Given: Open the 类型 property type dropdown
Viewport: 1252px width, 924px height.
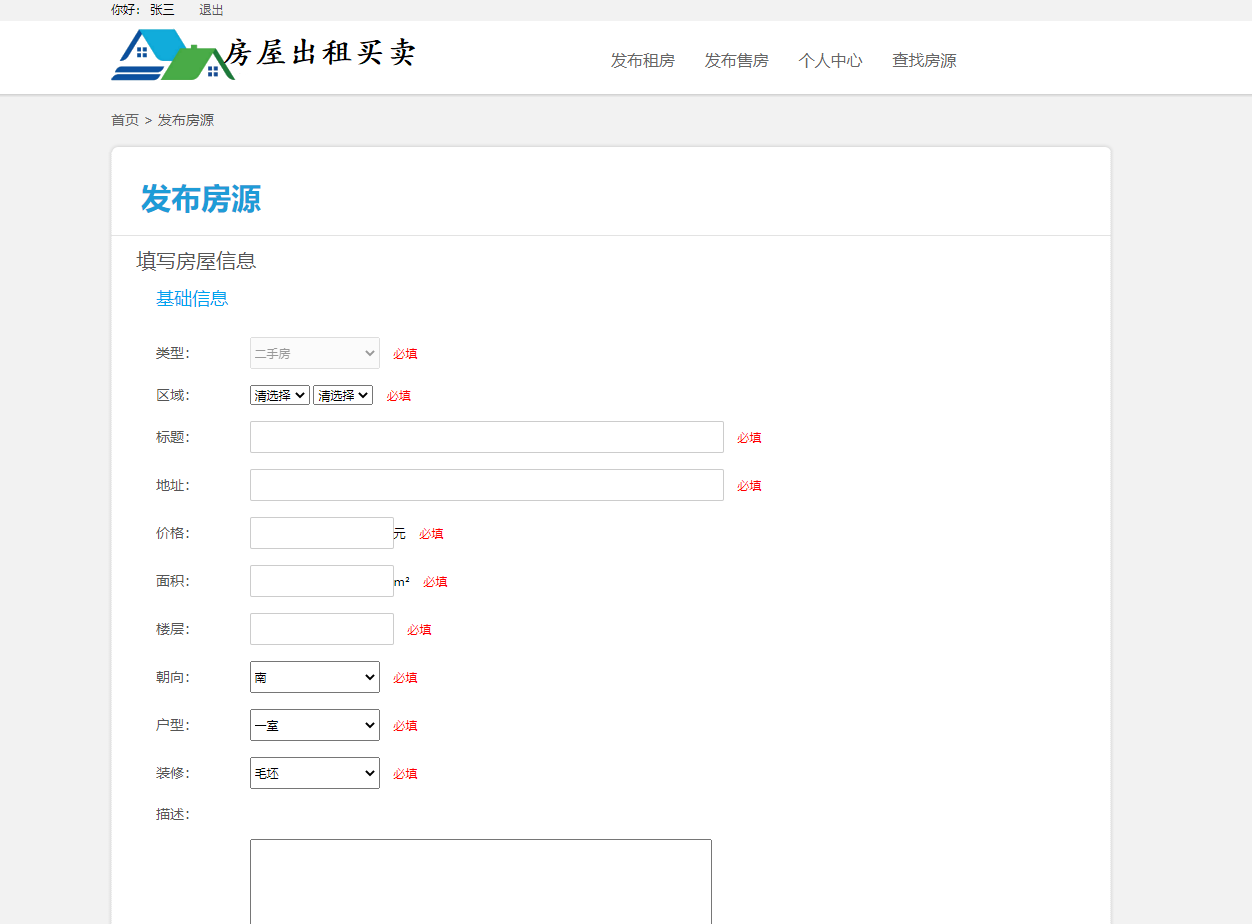Looking at the screenshot, I should [x=314, y=353].
